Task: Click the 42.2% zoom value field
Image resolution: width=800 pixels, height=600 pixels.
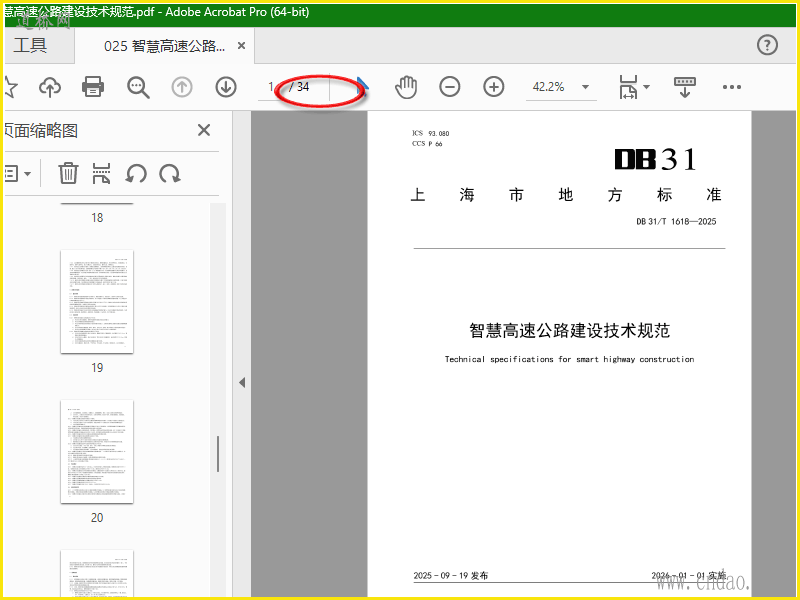Action: click(549, 87)
